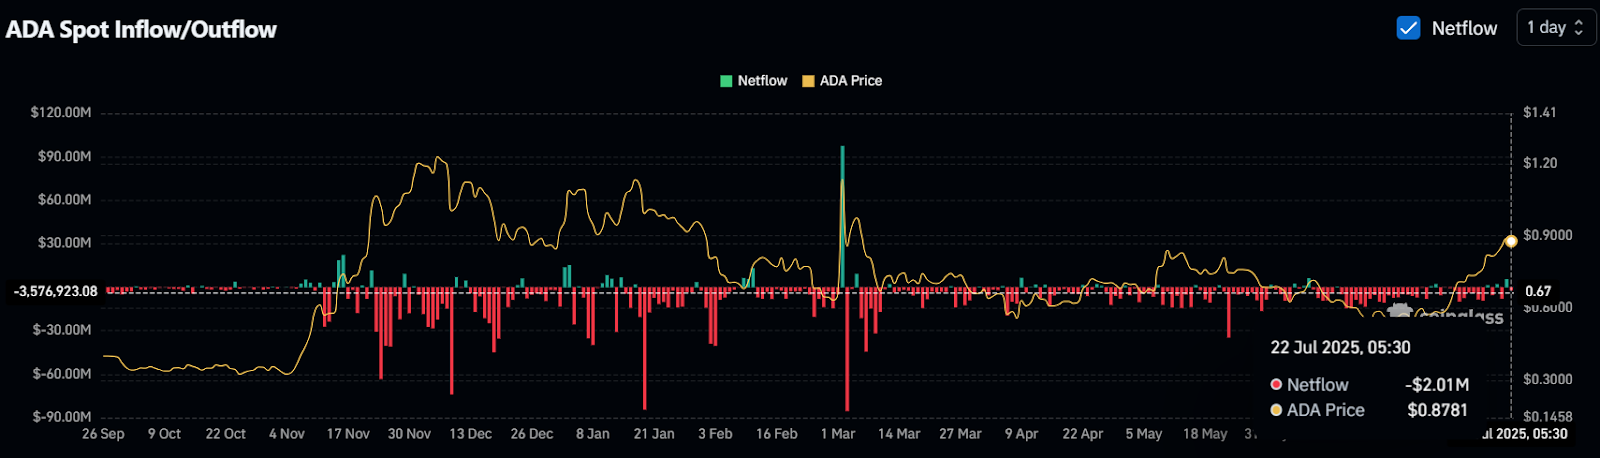Click the 30 Nov date label

tap(409, 434)
